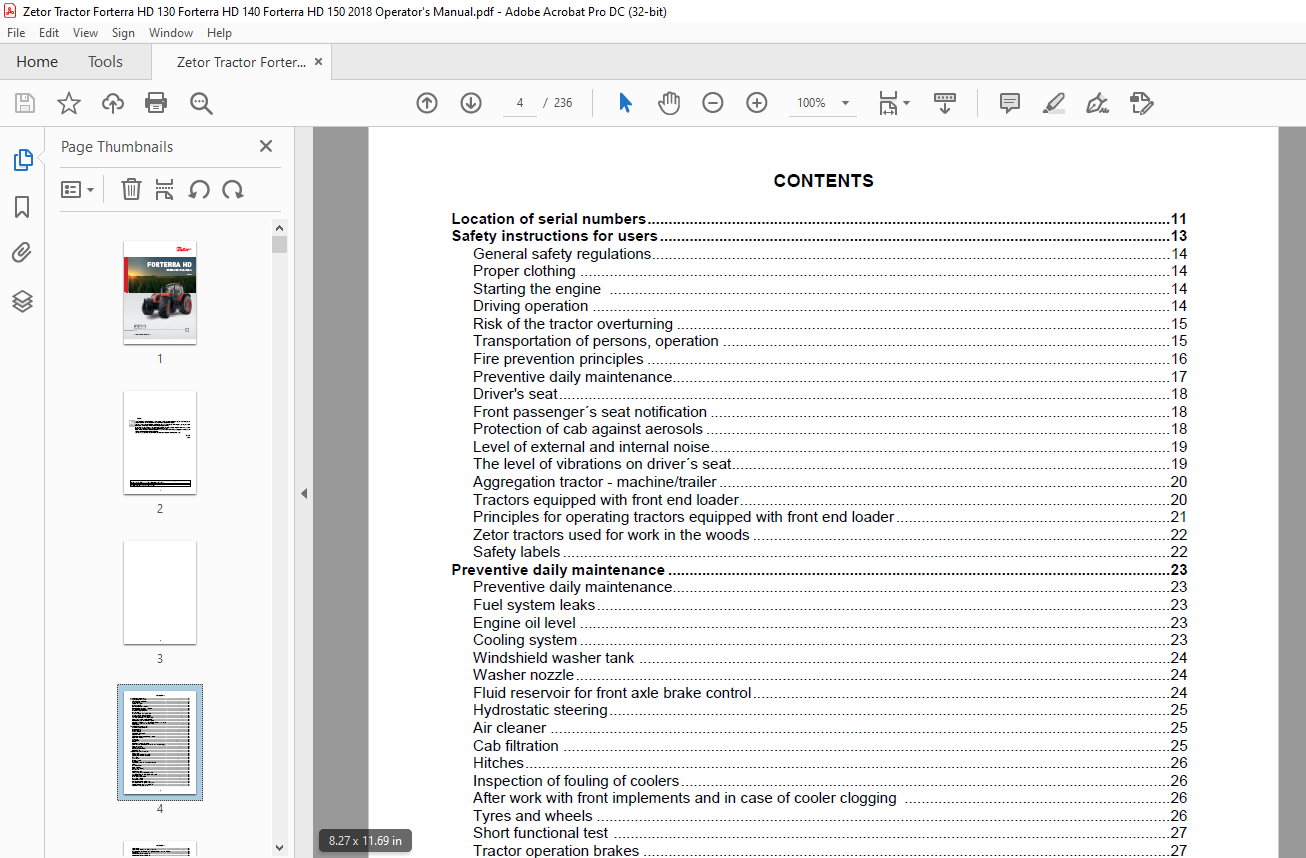Select page 1 cover thumbnail
Viewport: 1306px width, 858px height.
[160, 292]
